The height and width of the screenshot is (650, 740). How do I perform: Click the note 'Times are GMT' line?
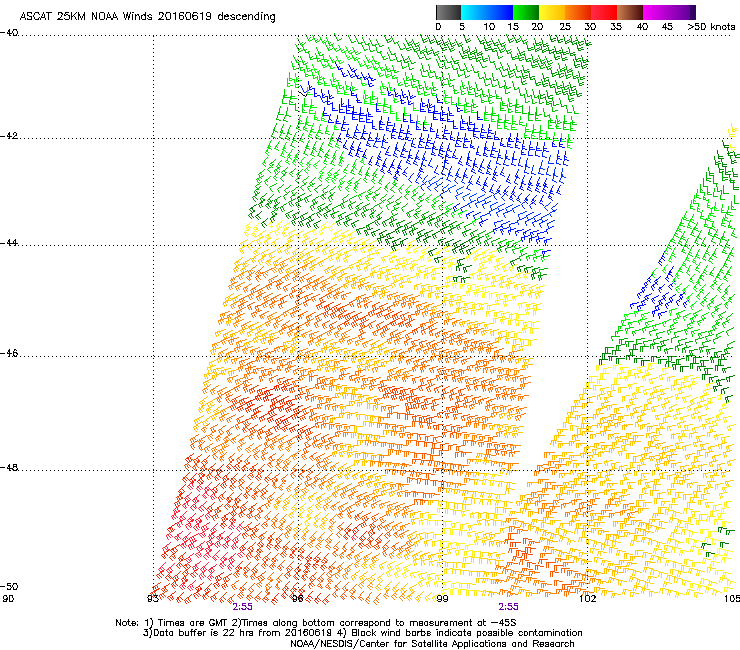pos(316,623)
